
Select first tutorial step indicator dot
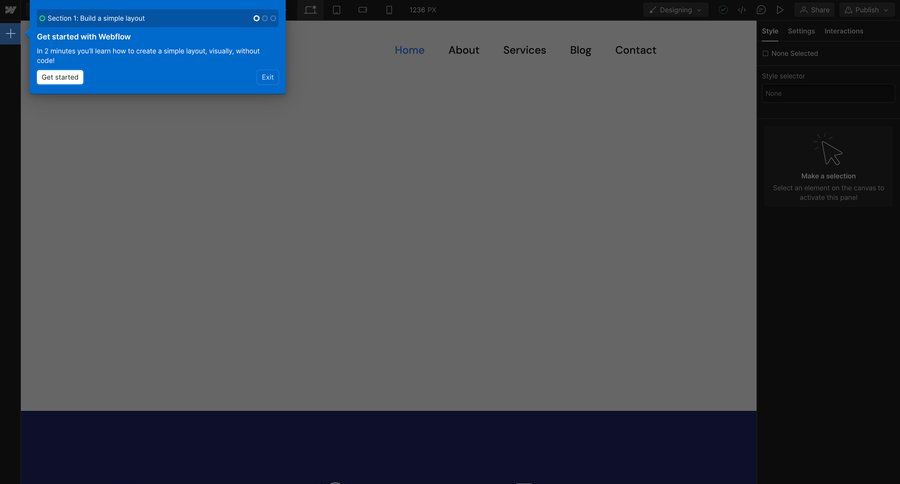point(257,18)
